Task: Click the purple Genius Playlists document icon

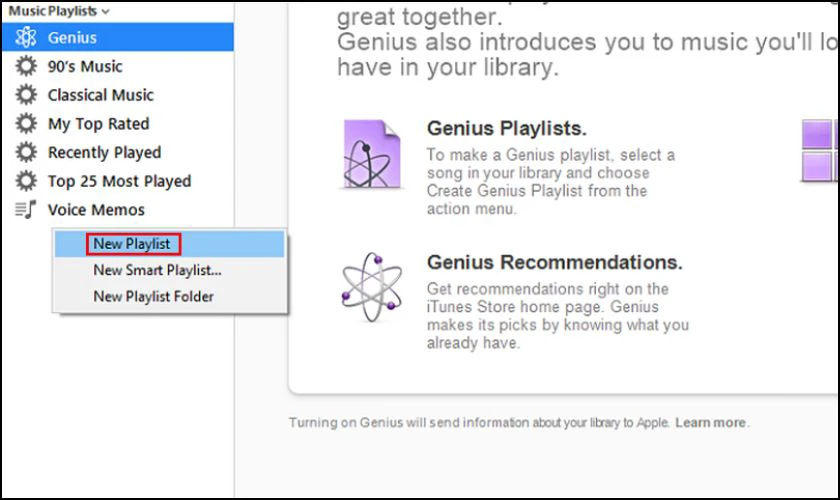Action: pyautogui.click(x=371, y=154)
